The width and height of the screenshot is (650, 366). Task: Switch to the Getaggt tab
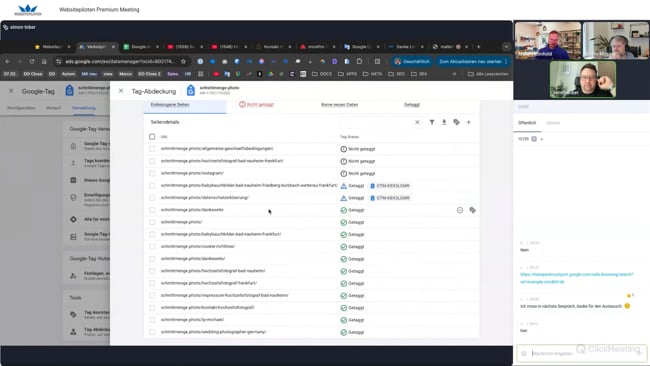[412, 104]
